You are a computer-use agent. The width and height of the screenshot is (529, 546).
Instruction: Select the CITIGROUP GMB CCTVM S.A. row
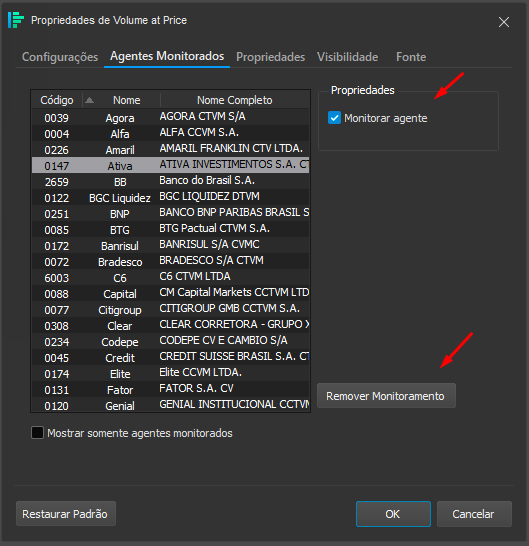[x=171, y=309]
